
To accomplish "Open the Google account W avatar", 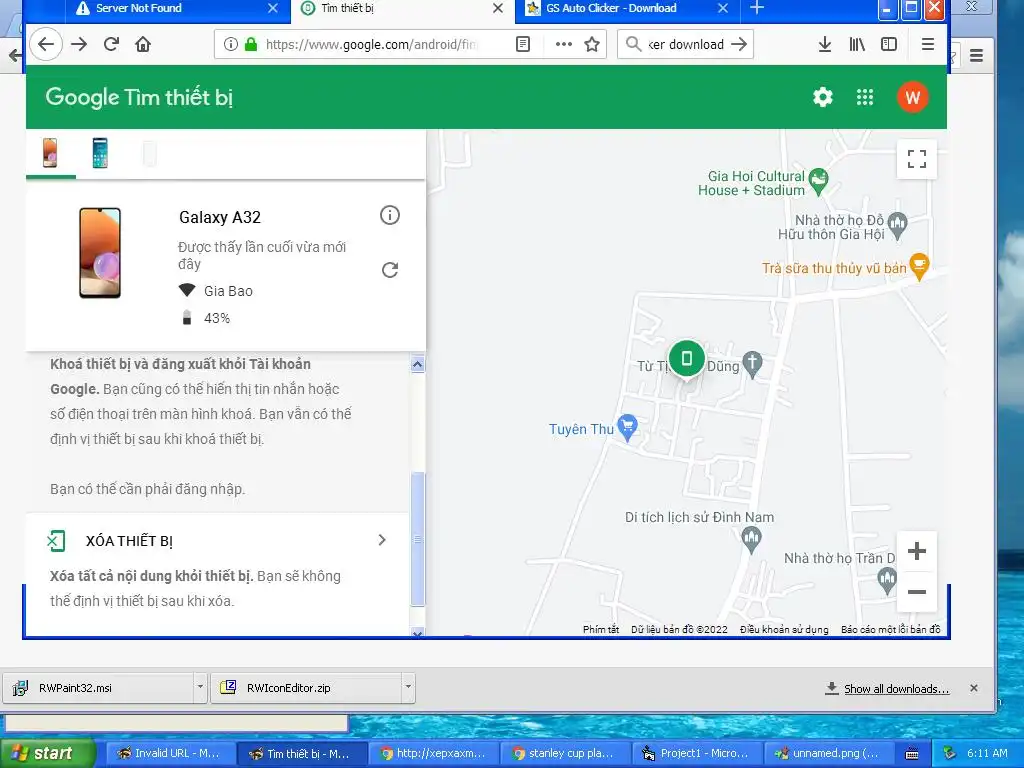I will [x=912, y=97].
